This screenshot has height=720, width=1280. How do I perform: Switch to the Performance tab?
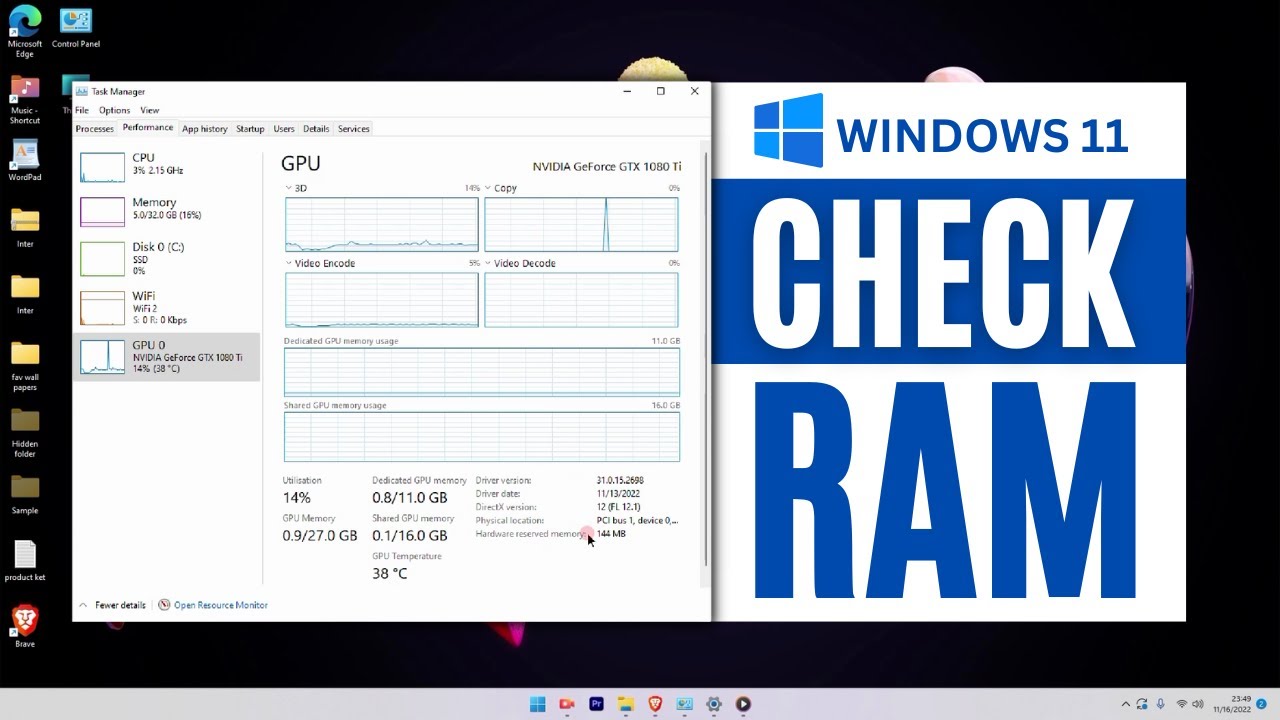point(148,128)
